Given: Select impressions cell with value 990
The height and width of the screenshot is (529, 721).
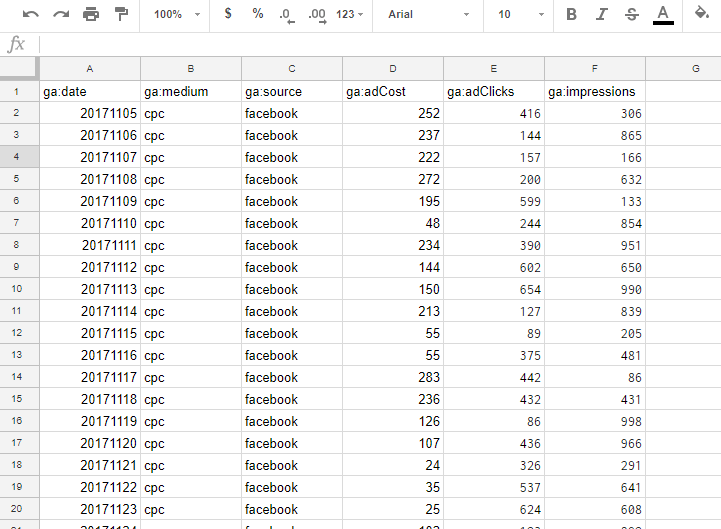Looking at the screenshot, I should pos(595,289).
